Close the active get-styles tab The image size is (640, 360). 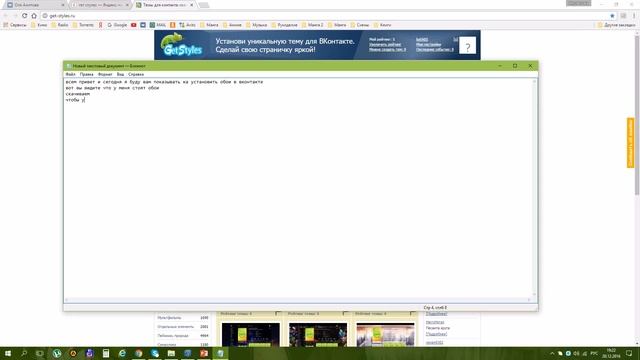(x=191, y=5)
